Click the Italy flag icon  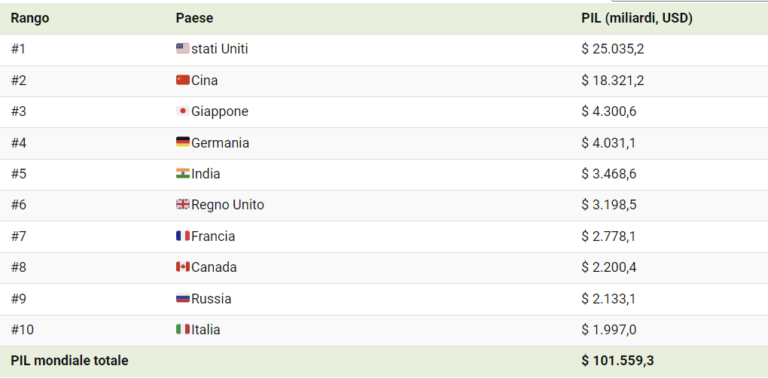pyautogui.click(x=183, y=330)
